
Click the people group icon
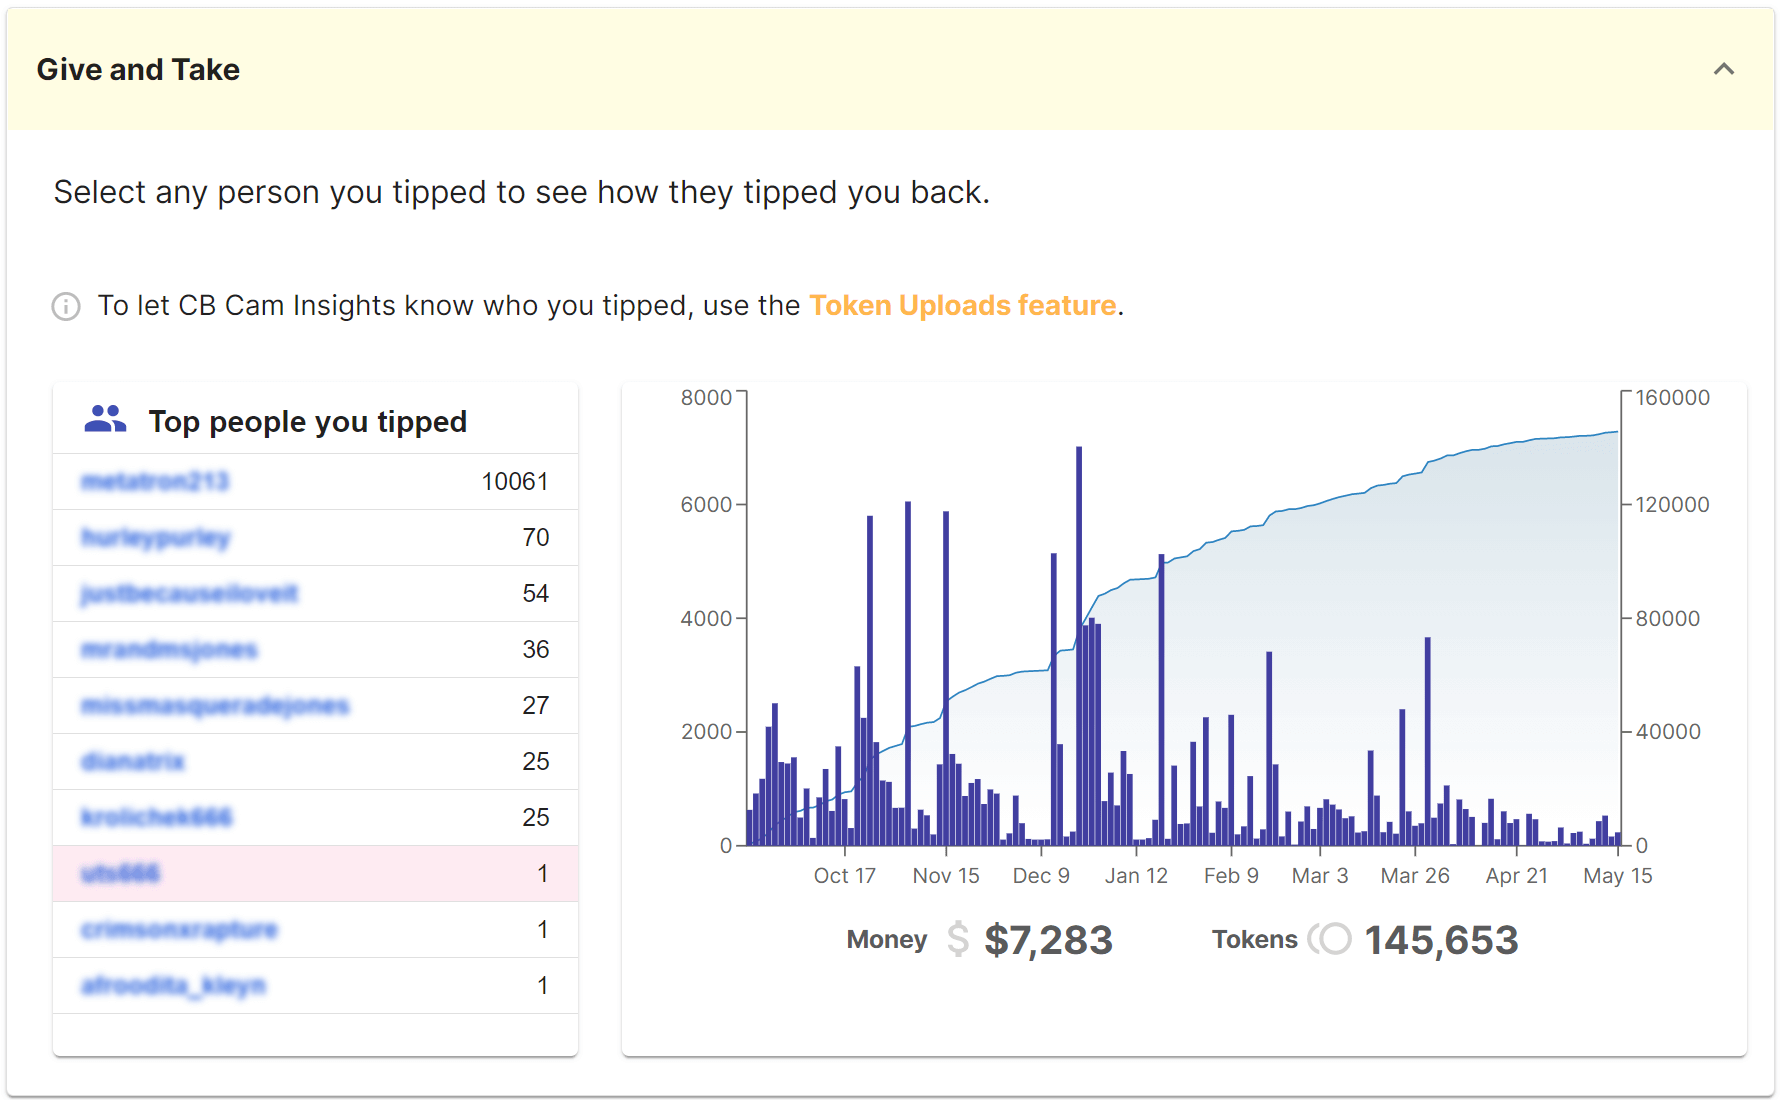tap(105, 420)
